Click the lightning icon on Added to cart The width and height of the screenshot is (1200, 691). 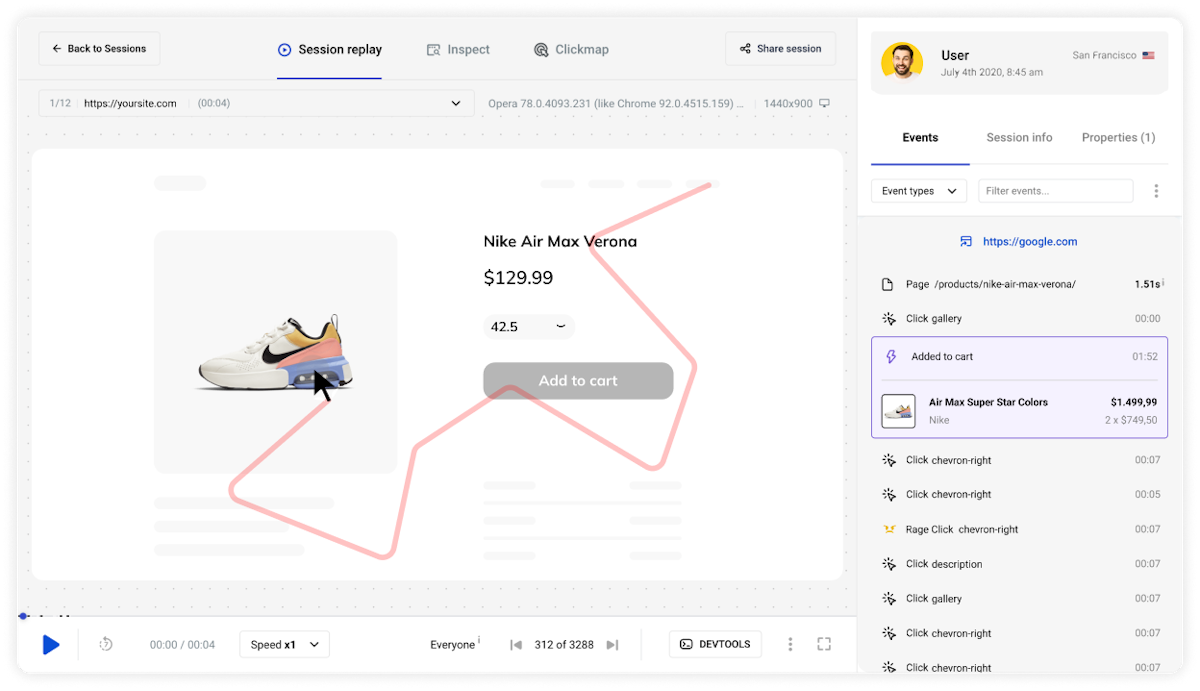[x=892, y=356]
